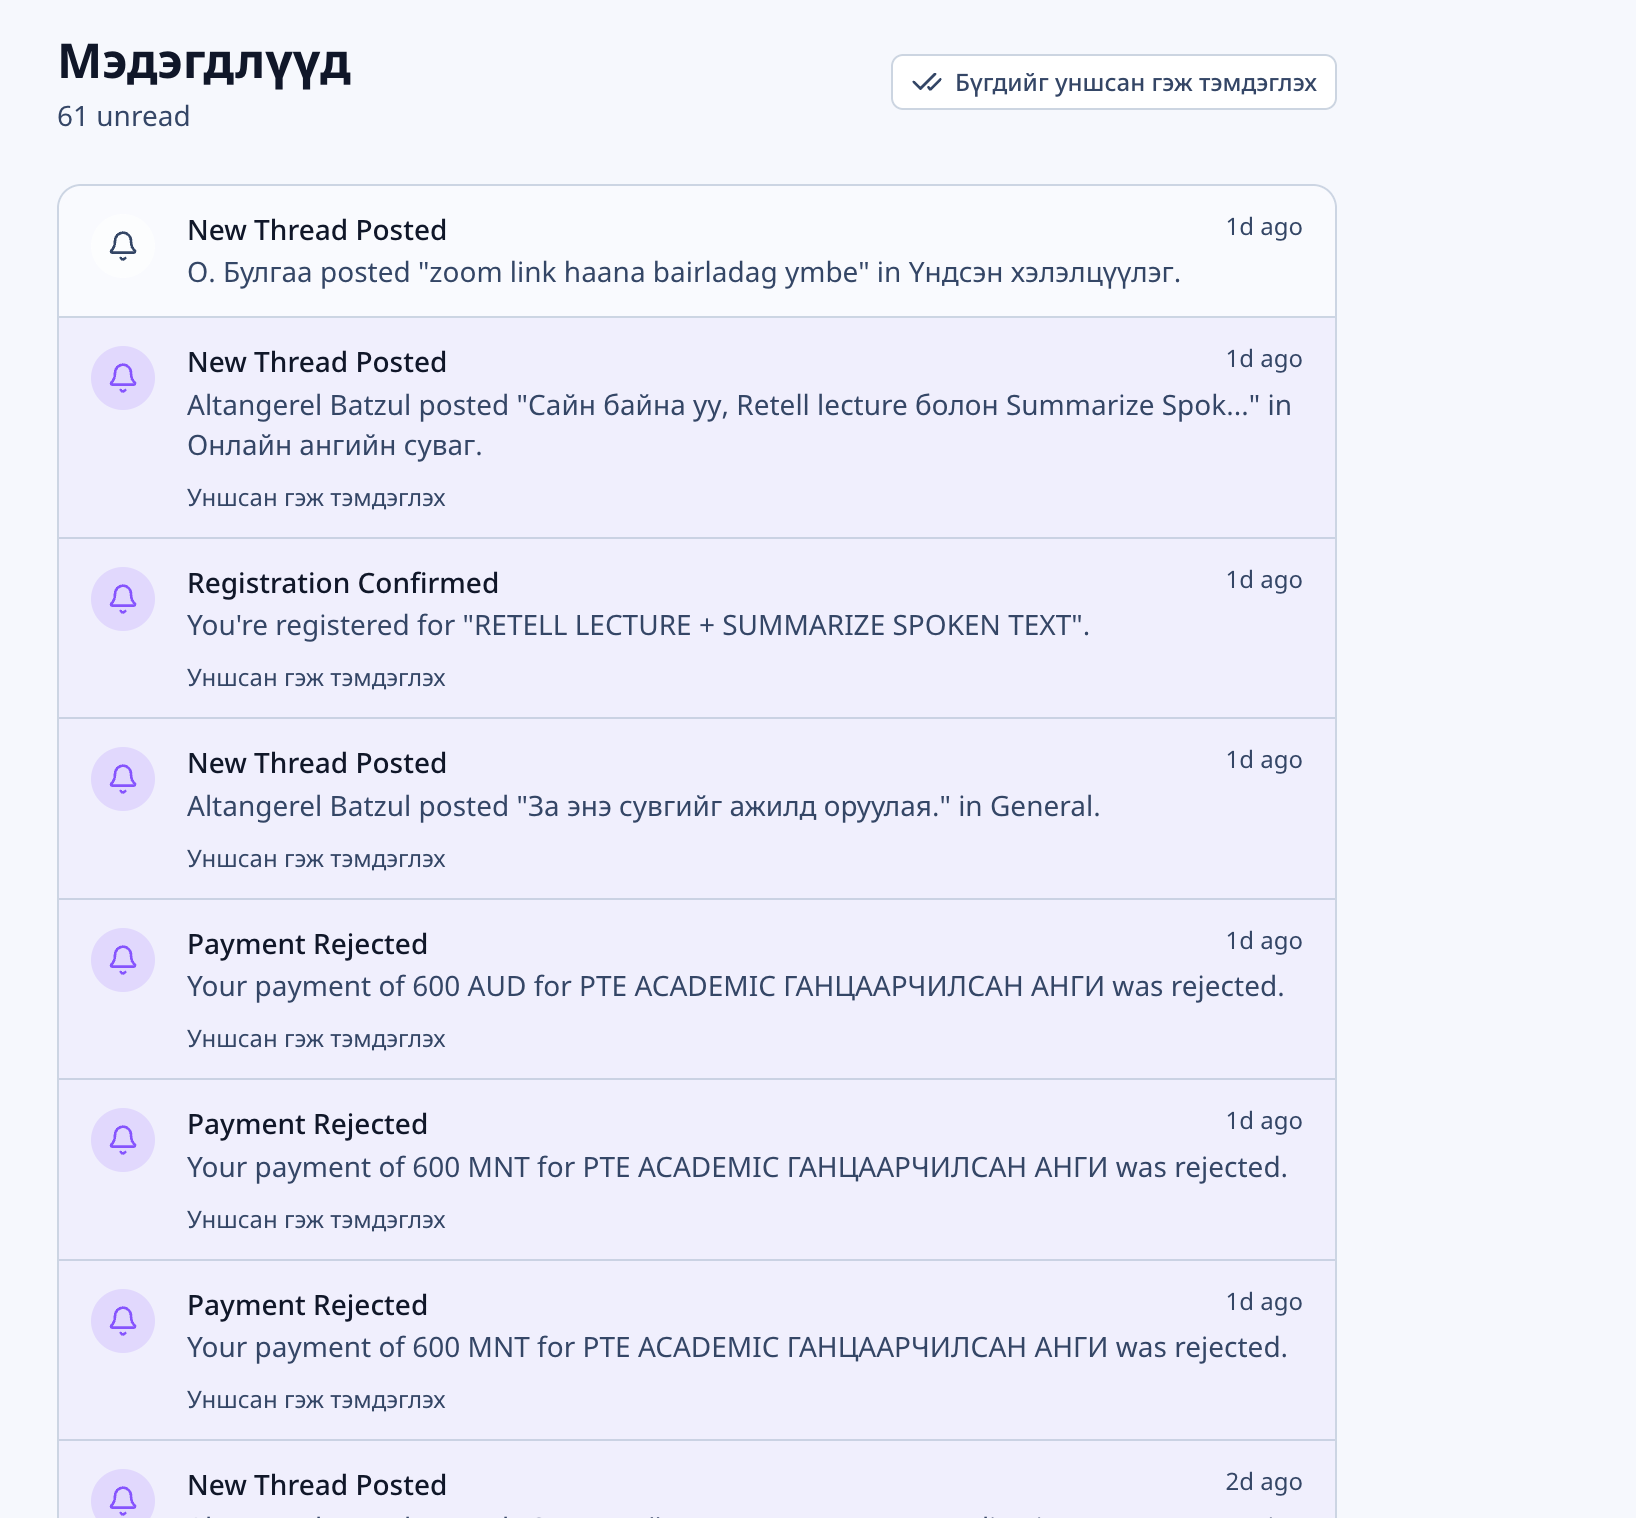
Task: Click the double-check icon in mark-all-read button
Action: pyautogui.click(x=927, y=82)
